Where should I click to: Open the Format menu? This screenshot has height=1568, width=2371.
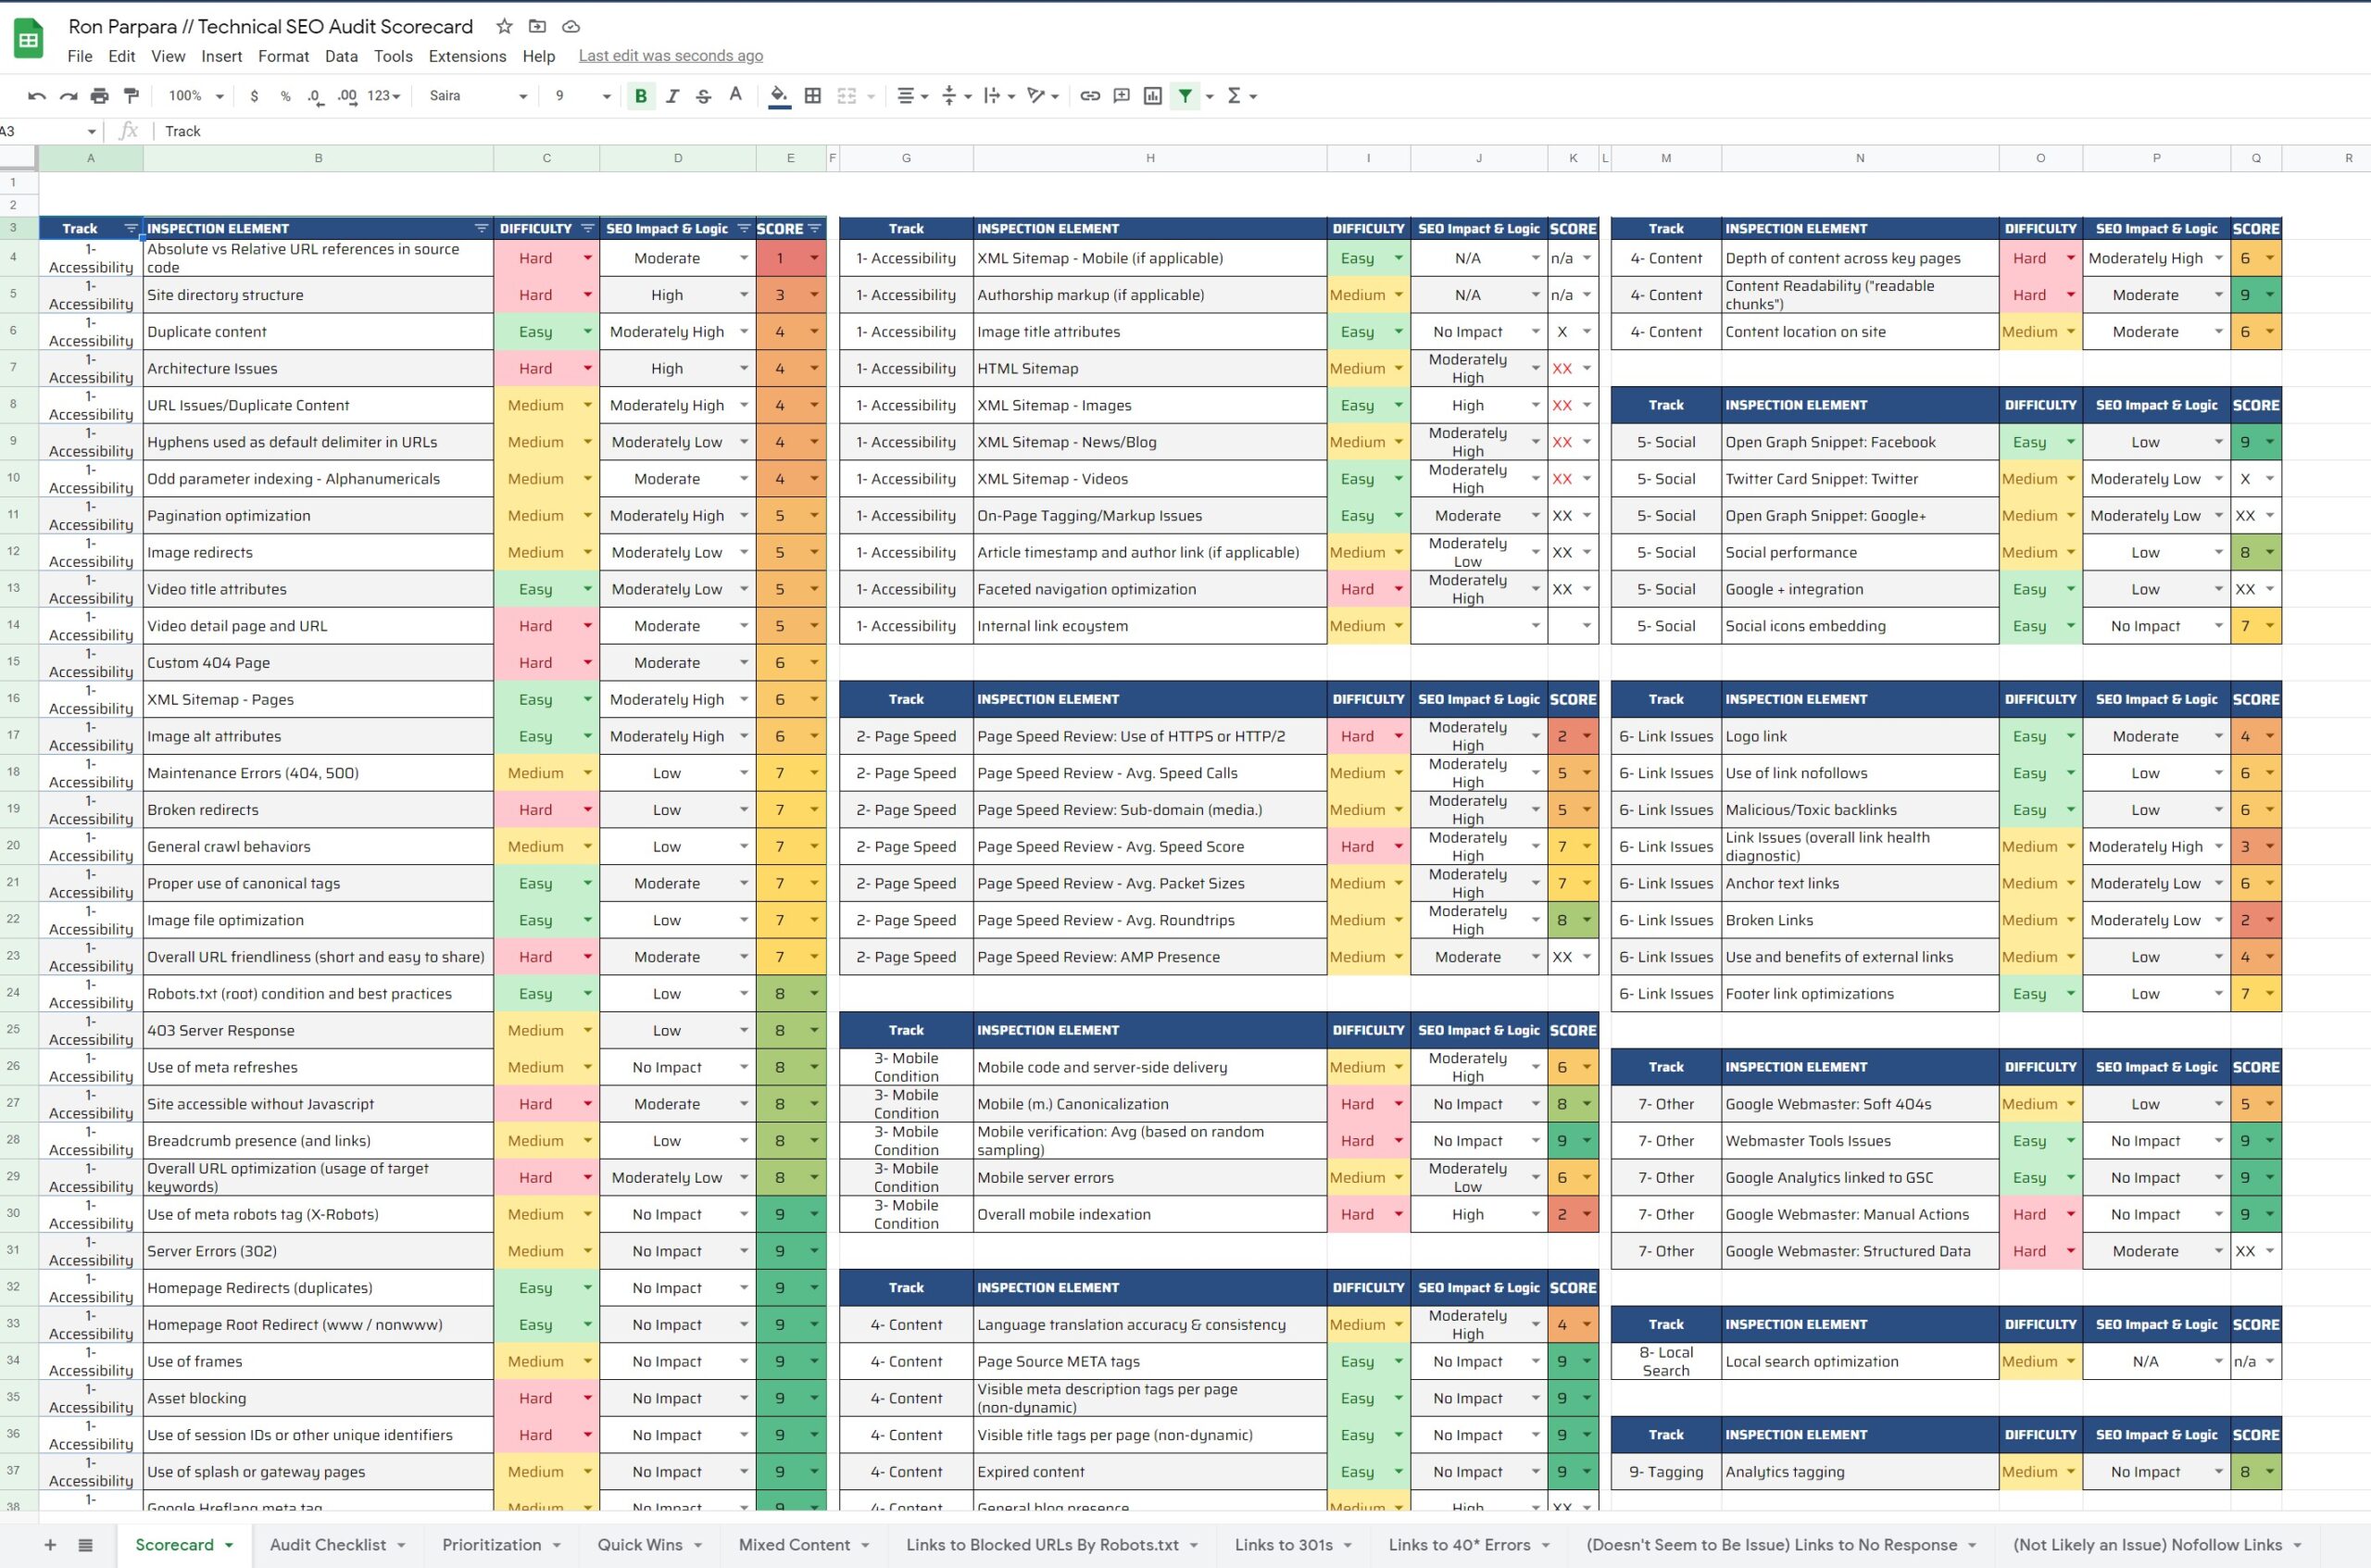click(x=283, y=56)
